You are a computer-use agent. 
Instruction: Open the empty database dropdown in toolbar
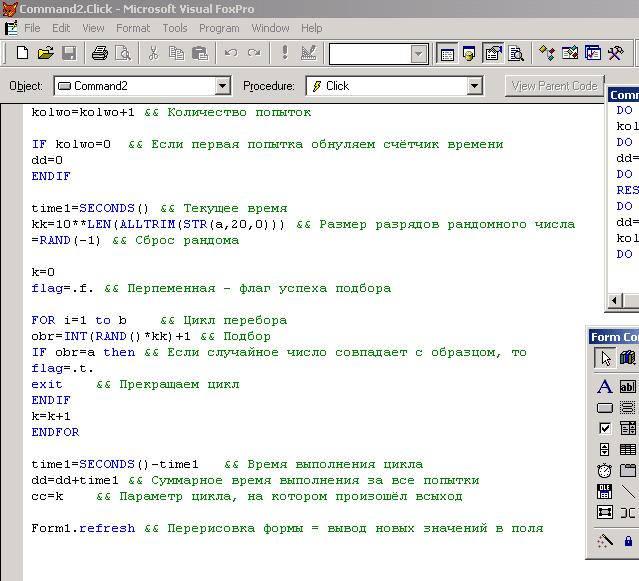[x=418, y=54]
